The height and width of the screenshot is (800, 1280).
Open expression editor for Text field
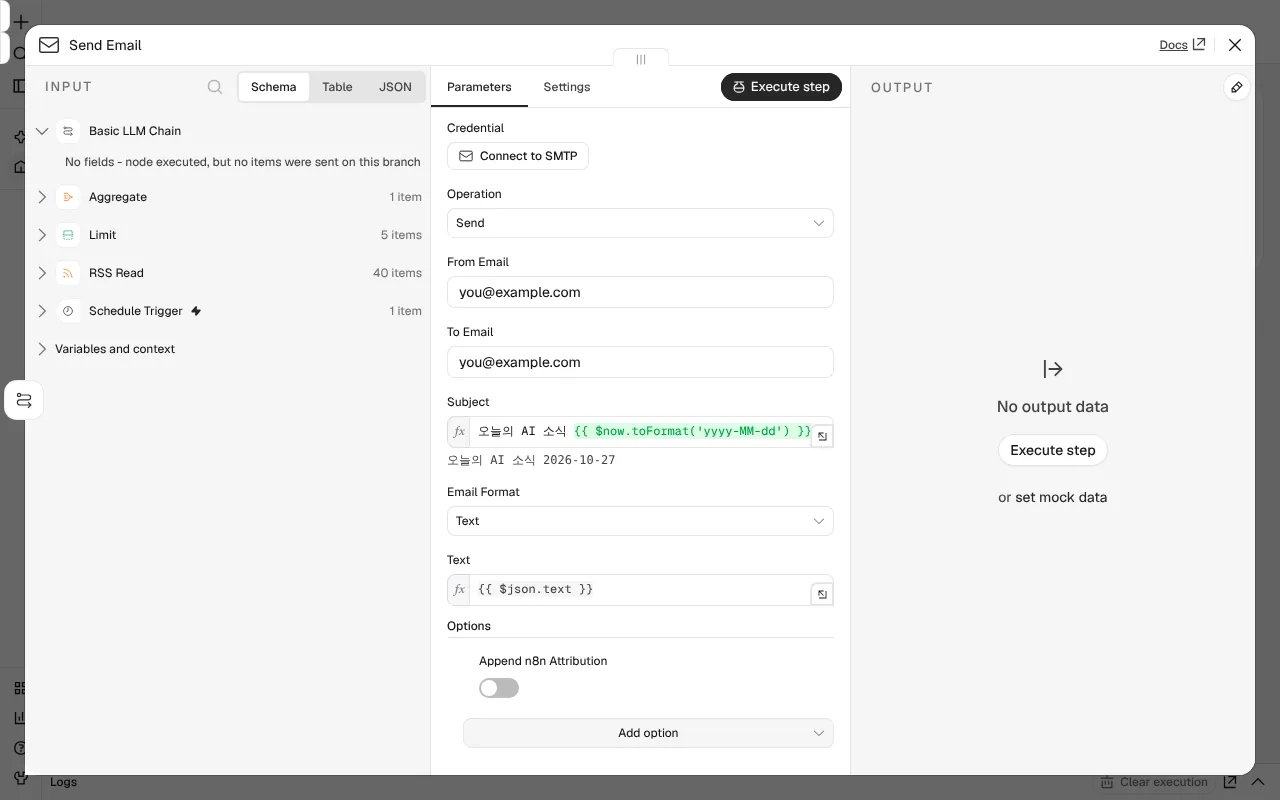(x=822, y=594)
